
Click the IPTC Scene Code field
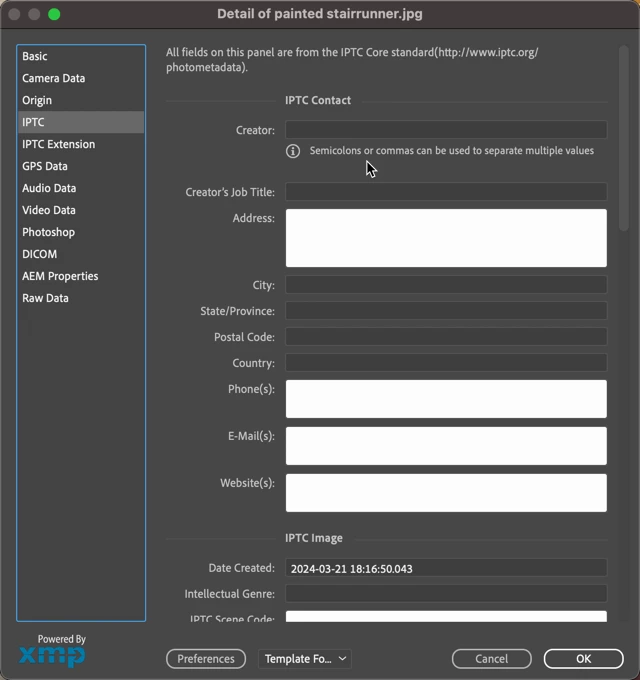[446, 616]
